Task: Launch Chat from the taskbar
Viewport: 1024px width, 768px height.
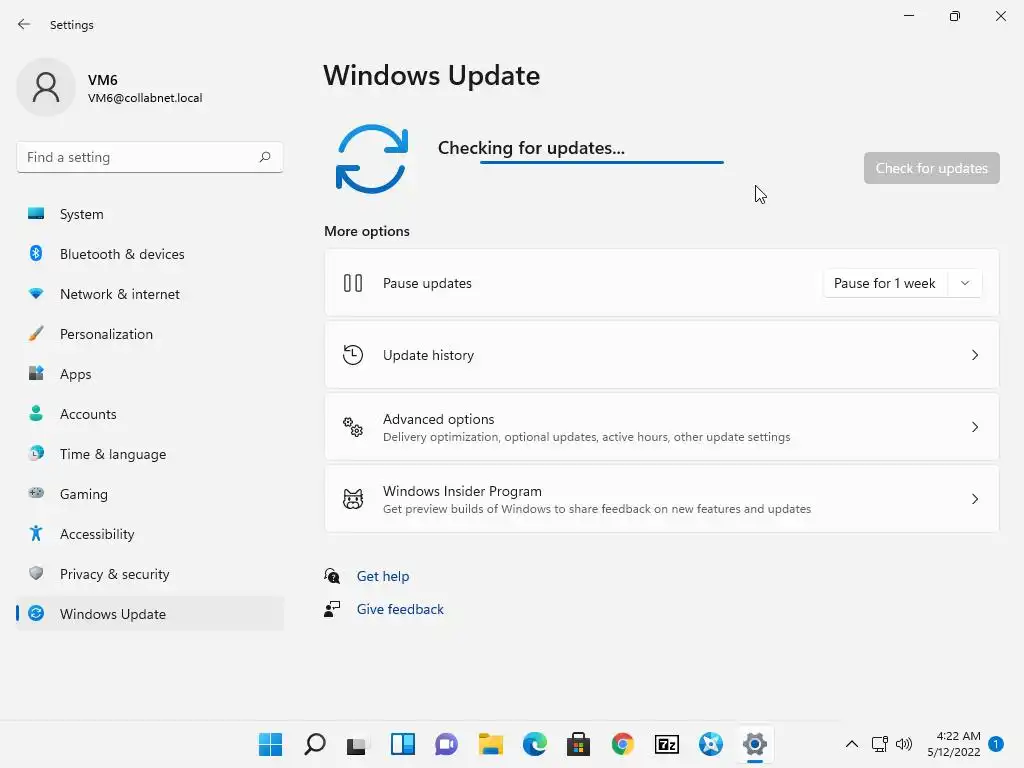Action: 446,744
